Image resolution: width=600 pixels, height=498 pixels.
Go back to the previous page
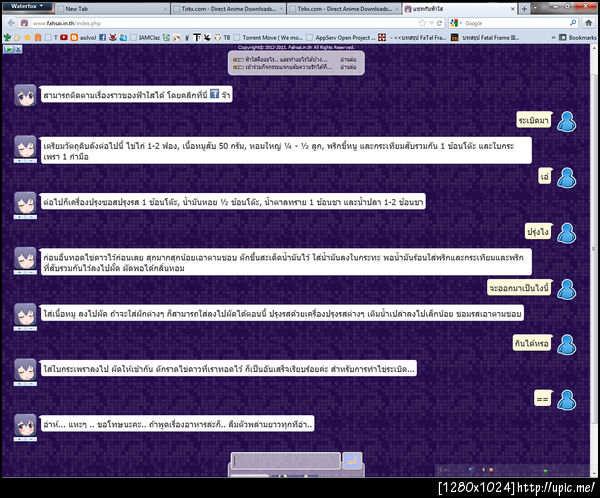11,23
